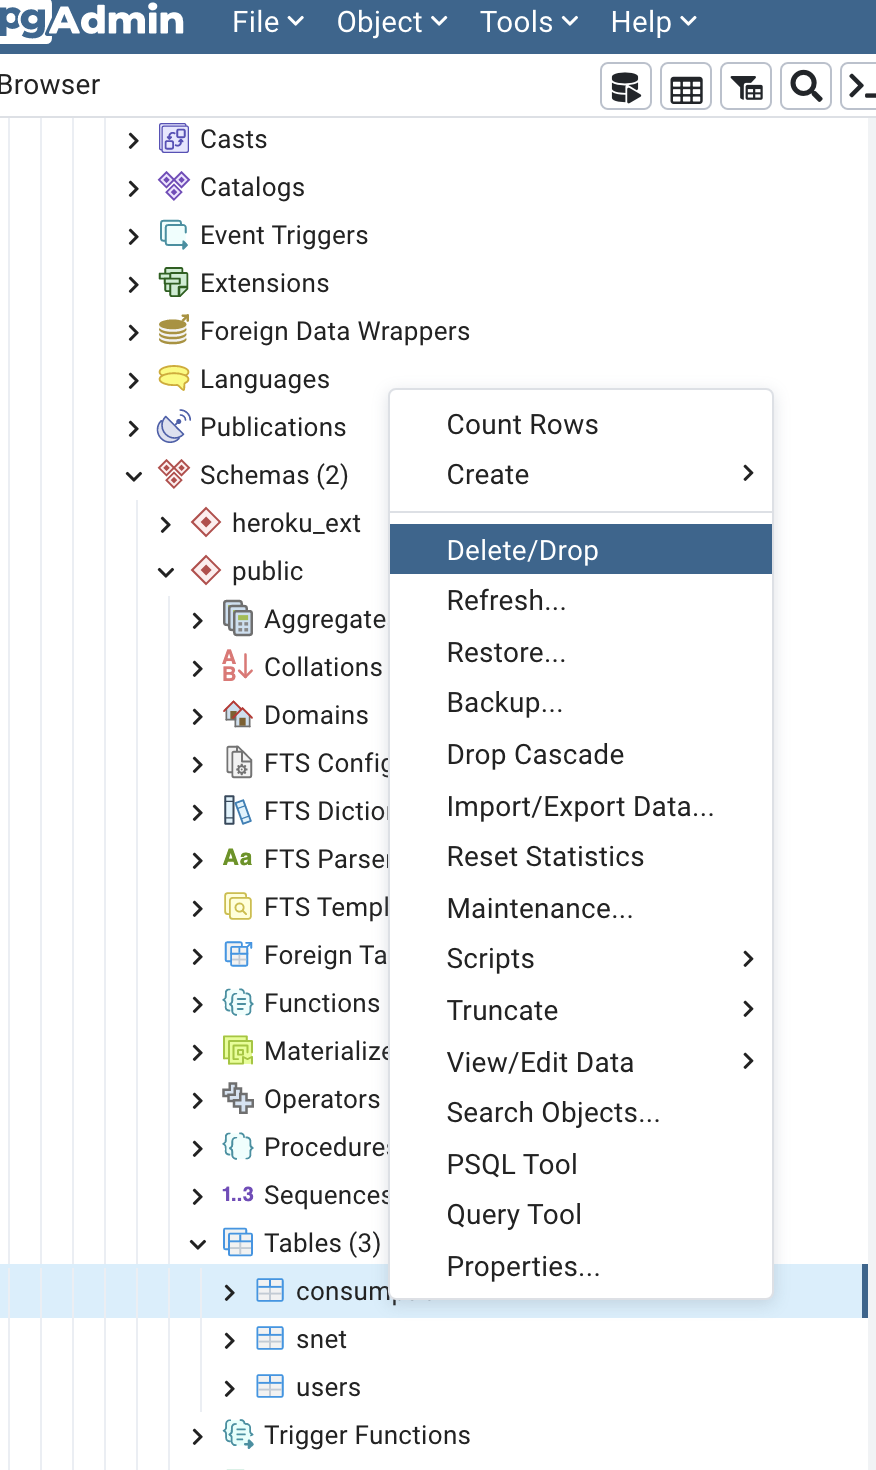Collapse the Schemas (2) node
The width and height of the screenshot is (876, 1470).
pos(134,476)
